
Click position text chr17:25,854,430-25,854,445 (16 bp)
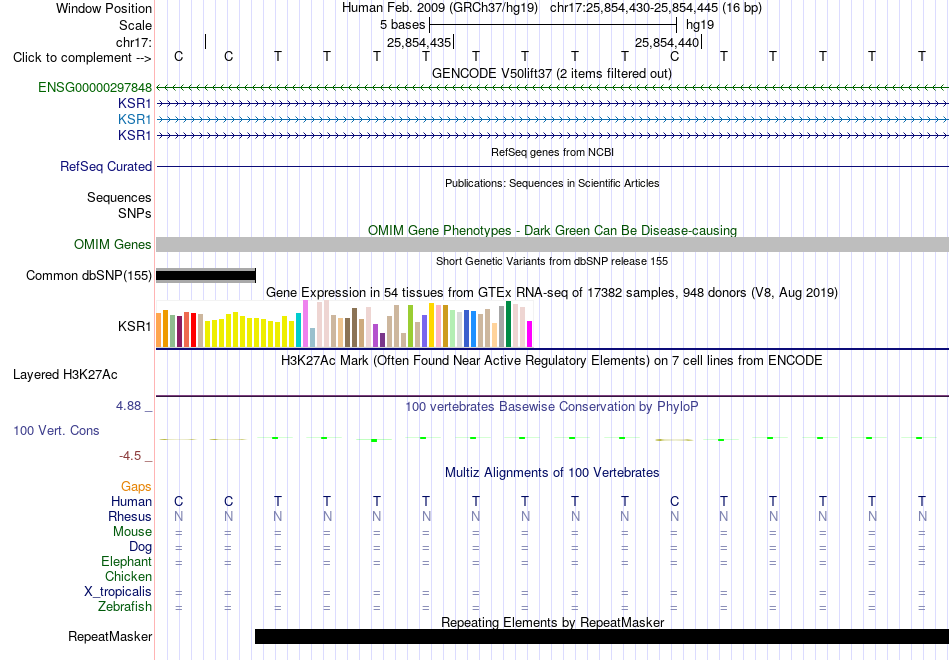tap(656, 8)
